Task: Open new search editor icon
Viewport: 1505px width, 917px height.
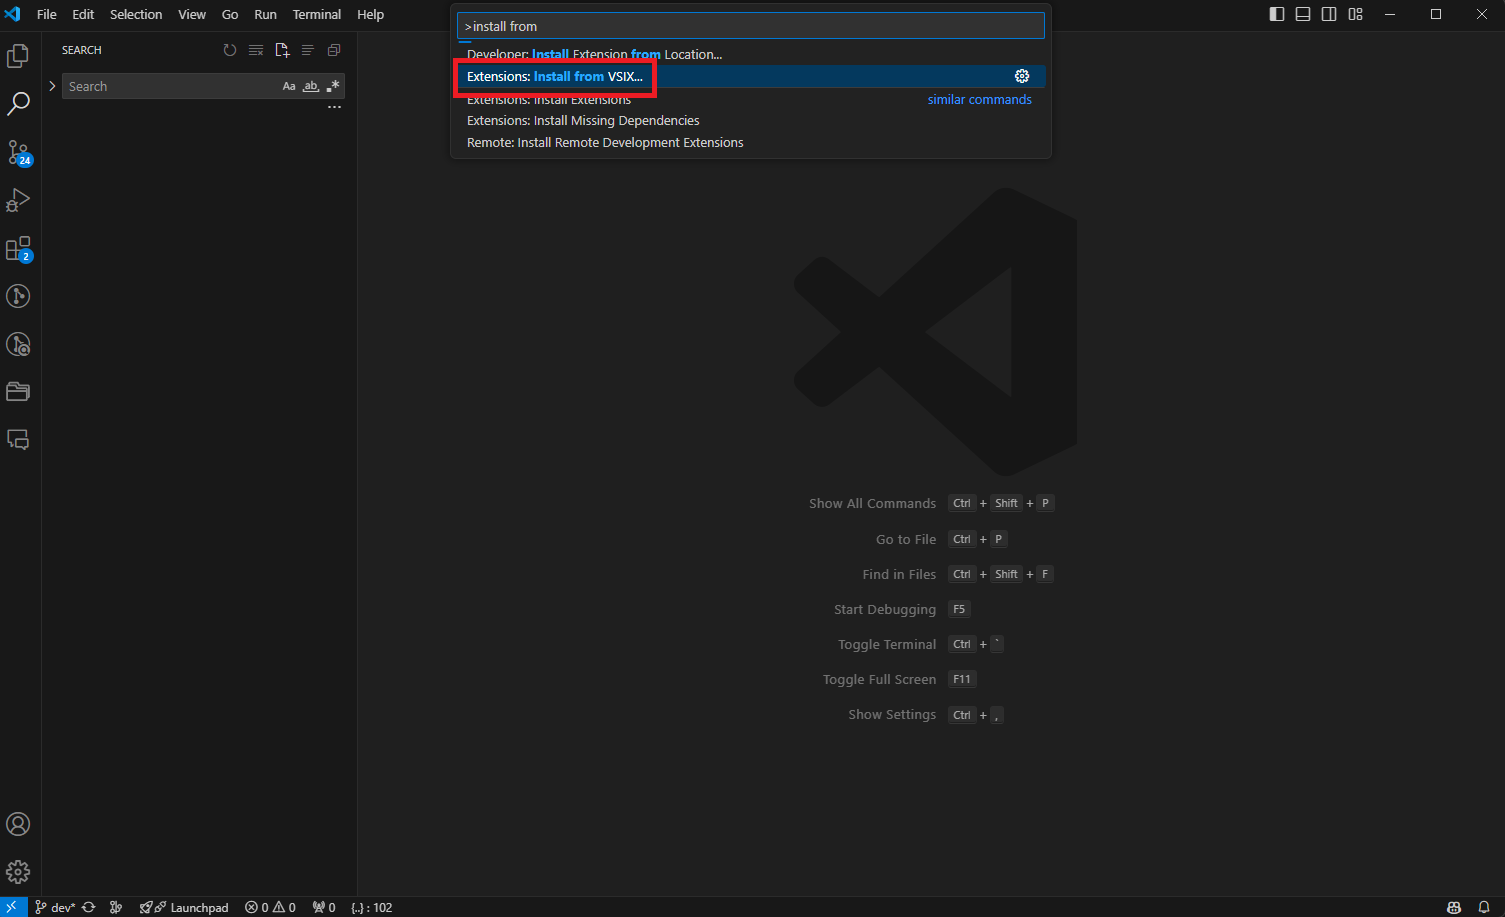Action: (x=282, y=50)
